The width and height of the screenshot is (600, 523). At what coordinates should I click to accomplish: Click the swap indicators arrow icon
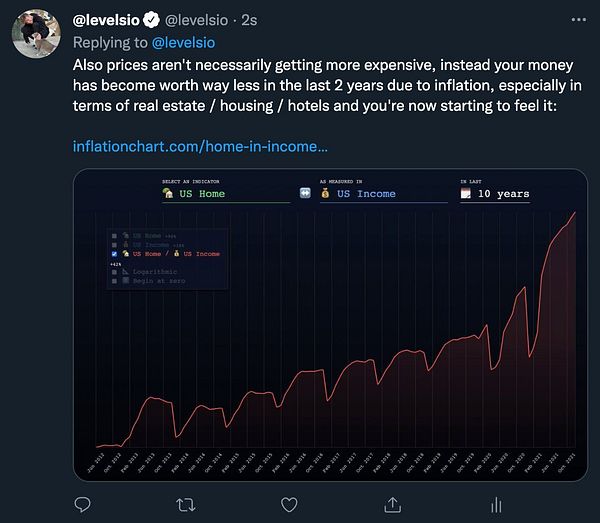(x=305, y=193)
